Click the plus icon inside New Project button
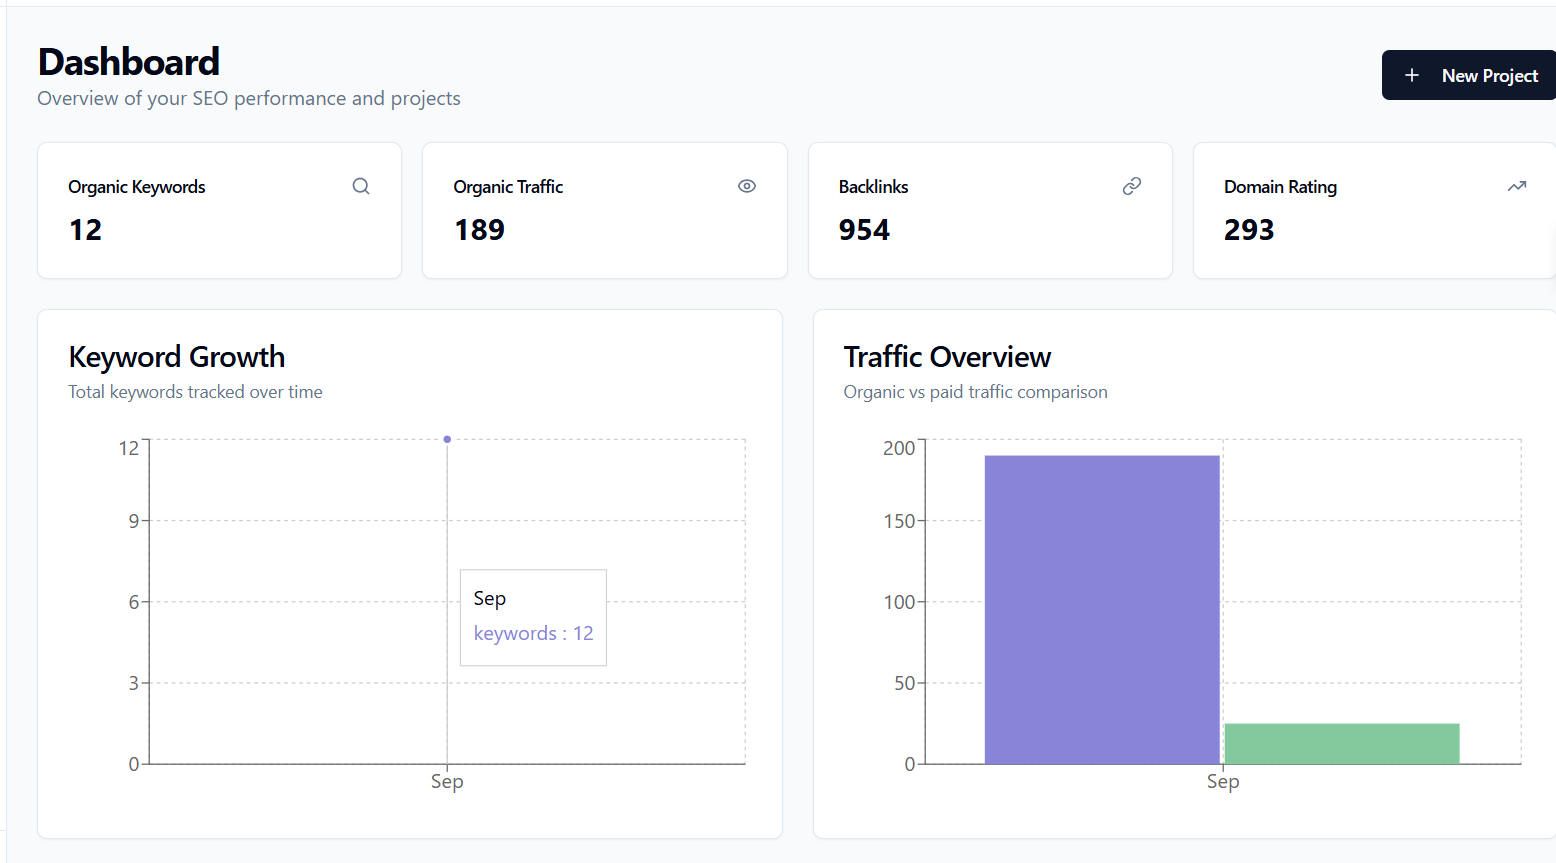 [x=1412, y=75]
